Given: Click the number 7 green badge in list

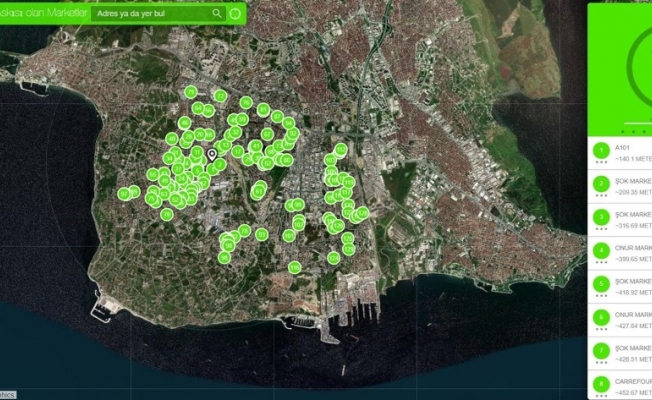Looking at the screenshot, I should point(601,350).
